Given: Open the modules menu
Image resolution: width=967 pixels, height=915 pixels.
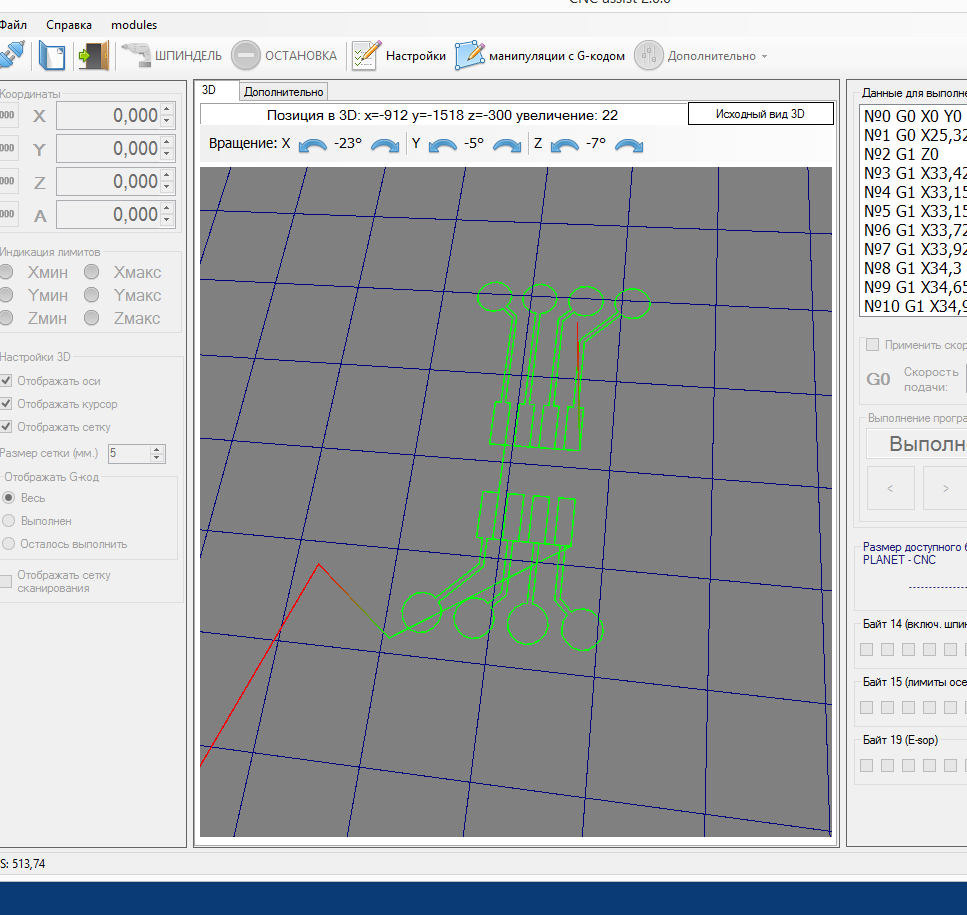Looking at the screenshot, I should click(134, 25).
